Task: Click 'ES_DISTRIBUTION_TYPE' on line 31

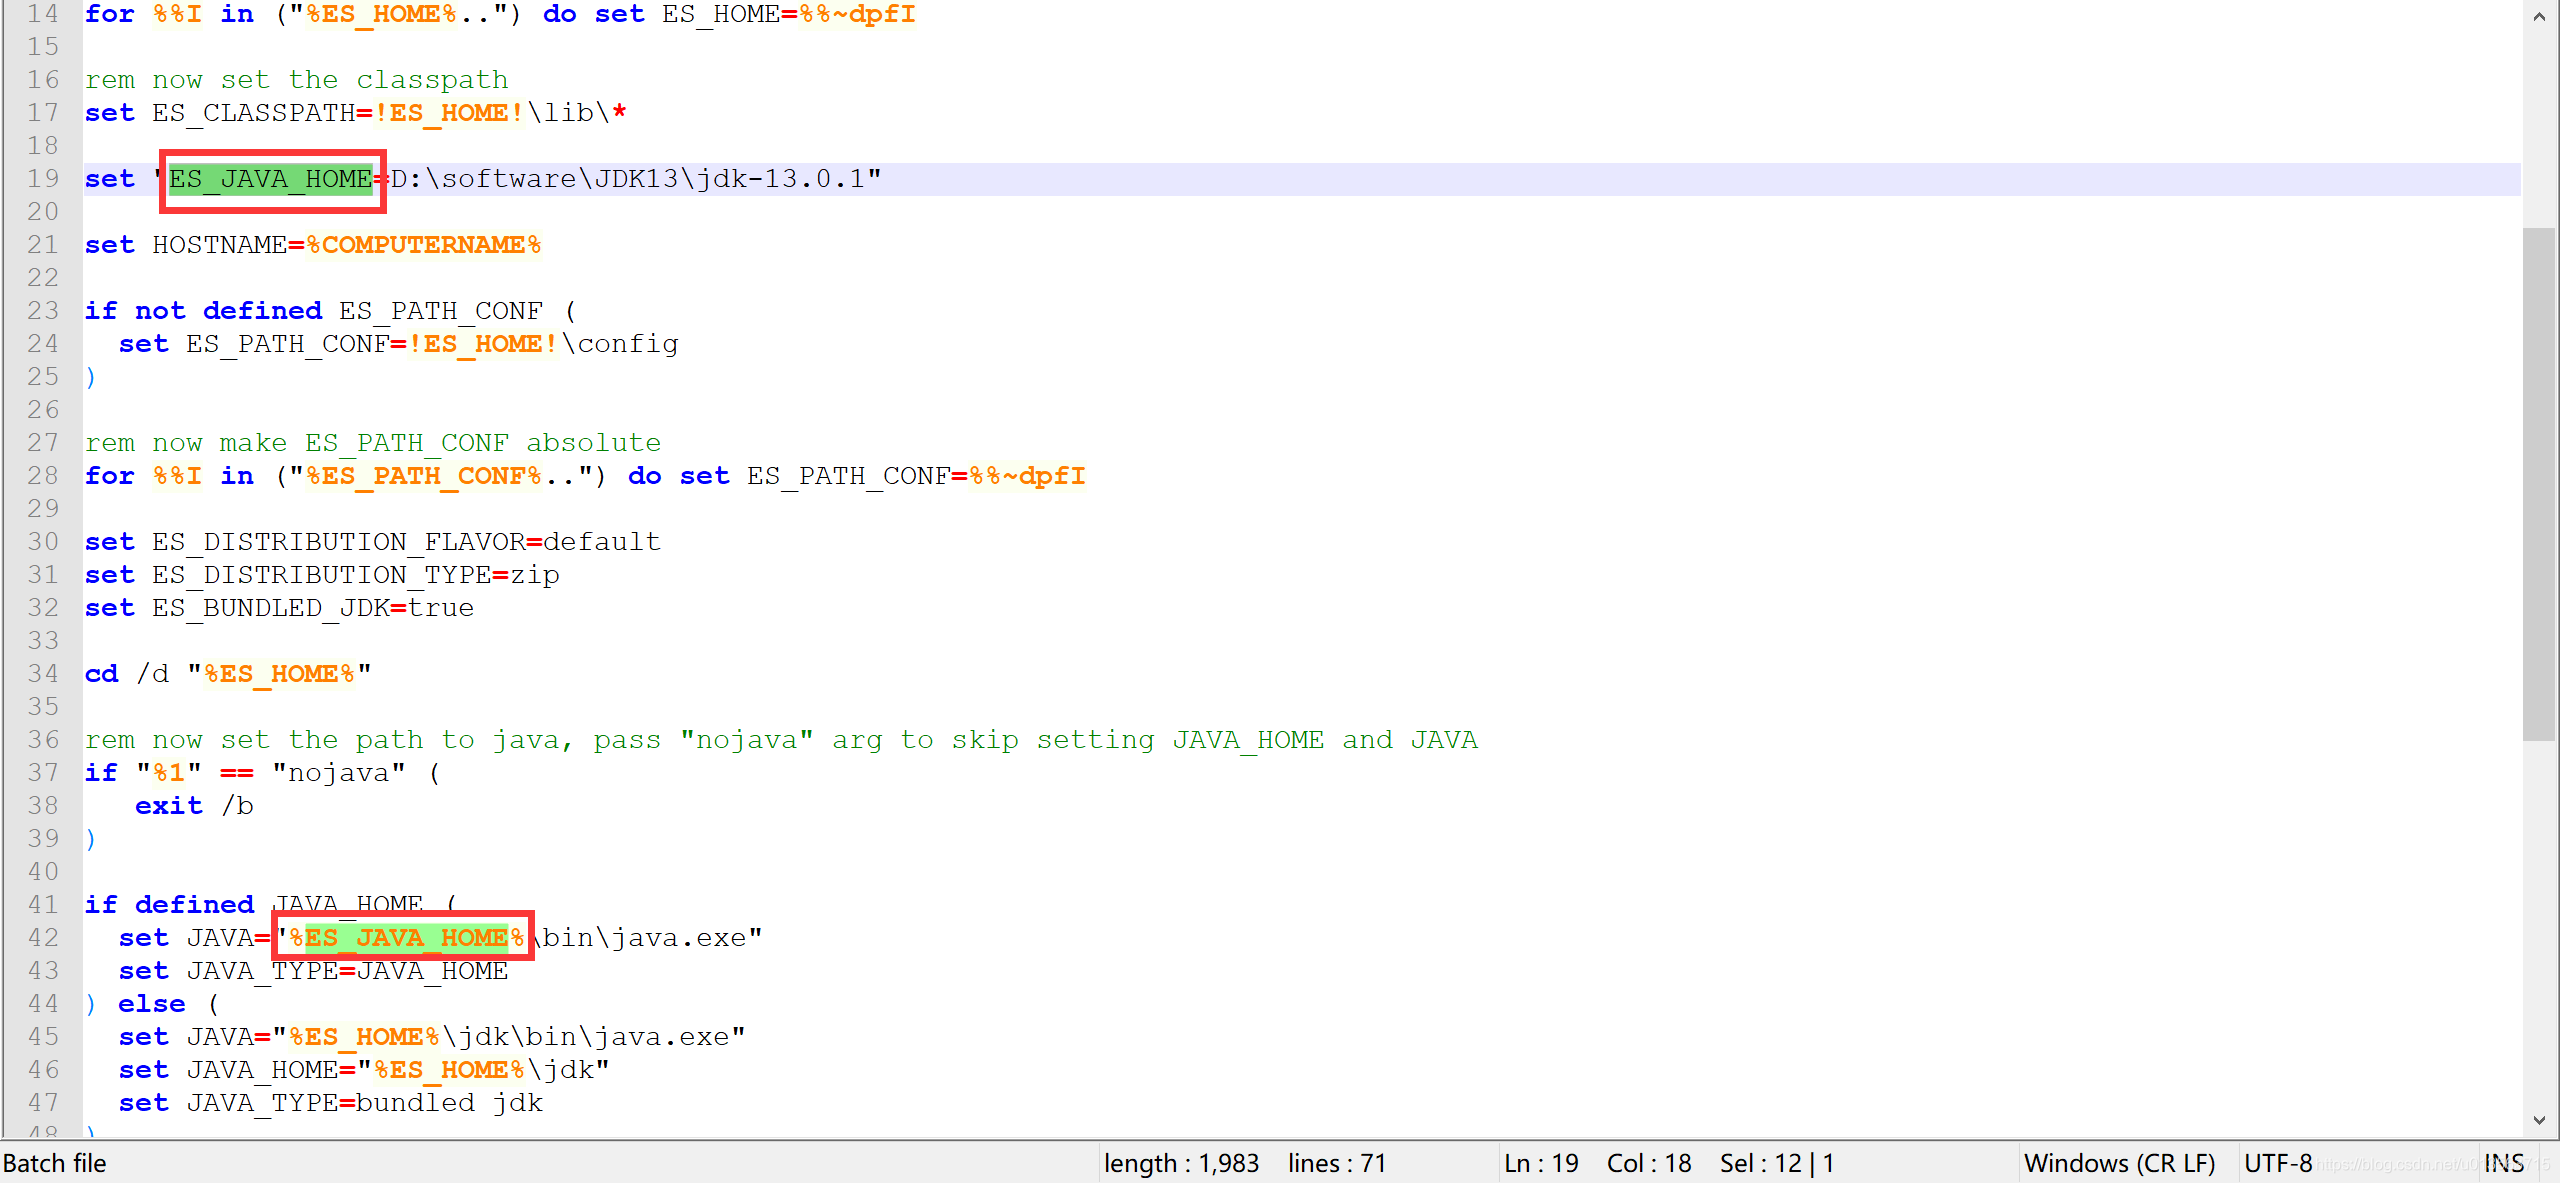Action: pos(322,575)
